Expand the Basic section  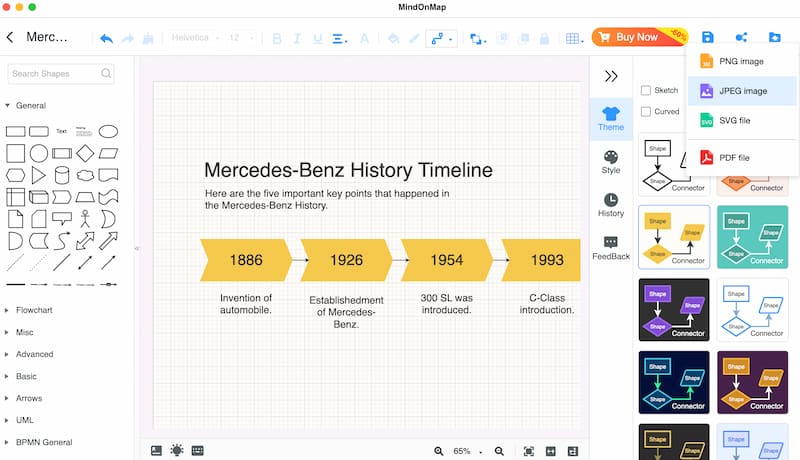coord(7,376)
